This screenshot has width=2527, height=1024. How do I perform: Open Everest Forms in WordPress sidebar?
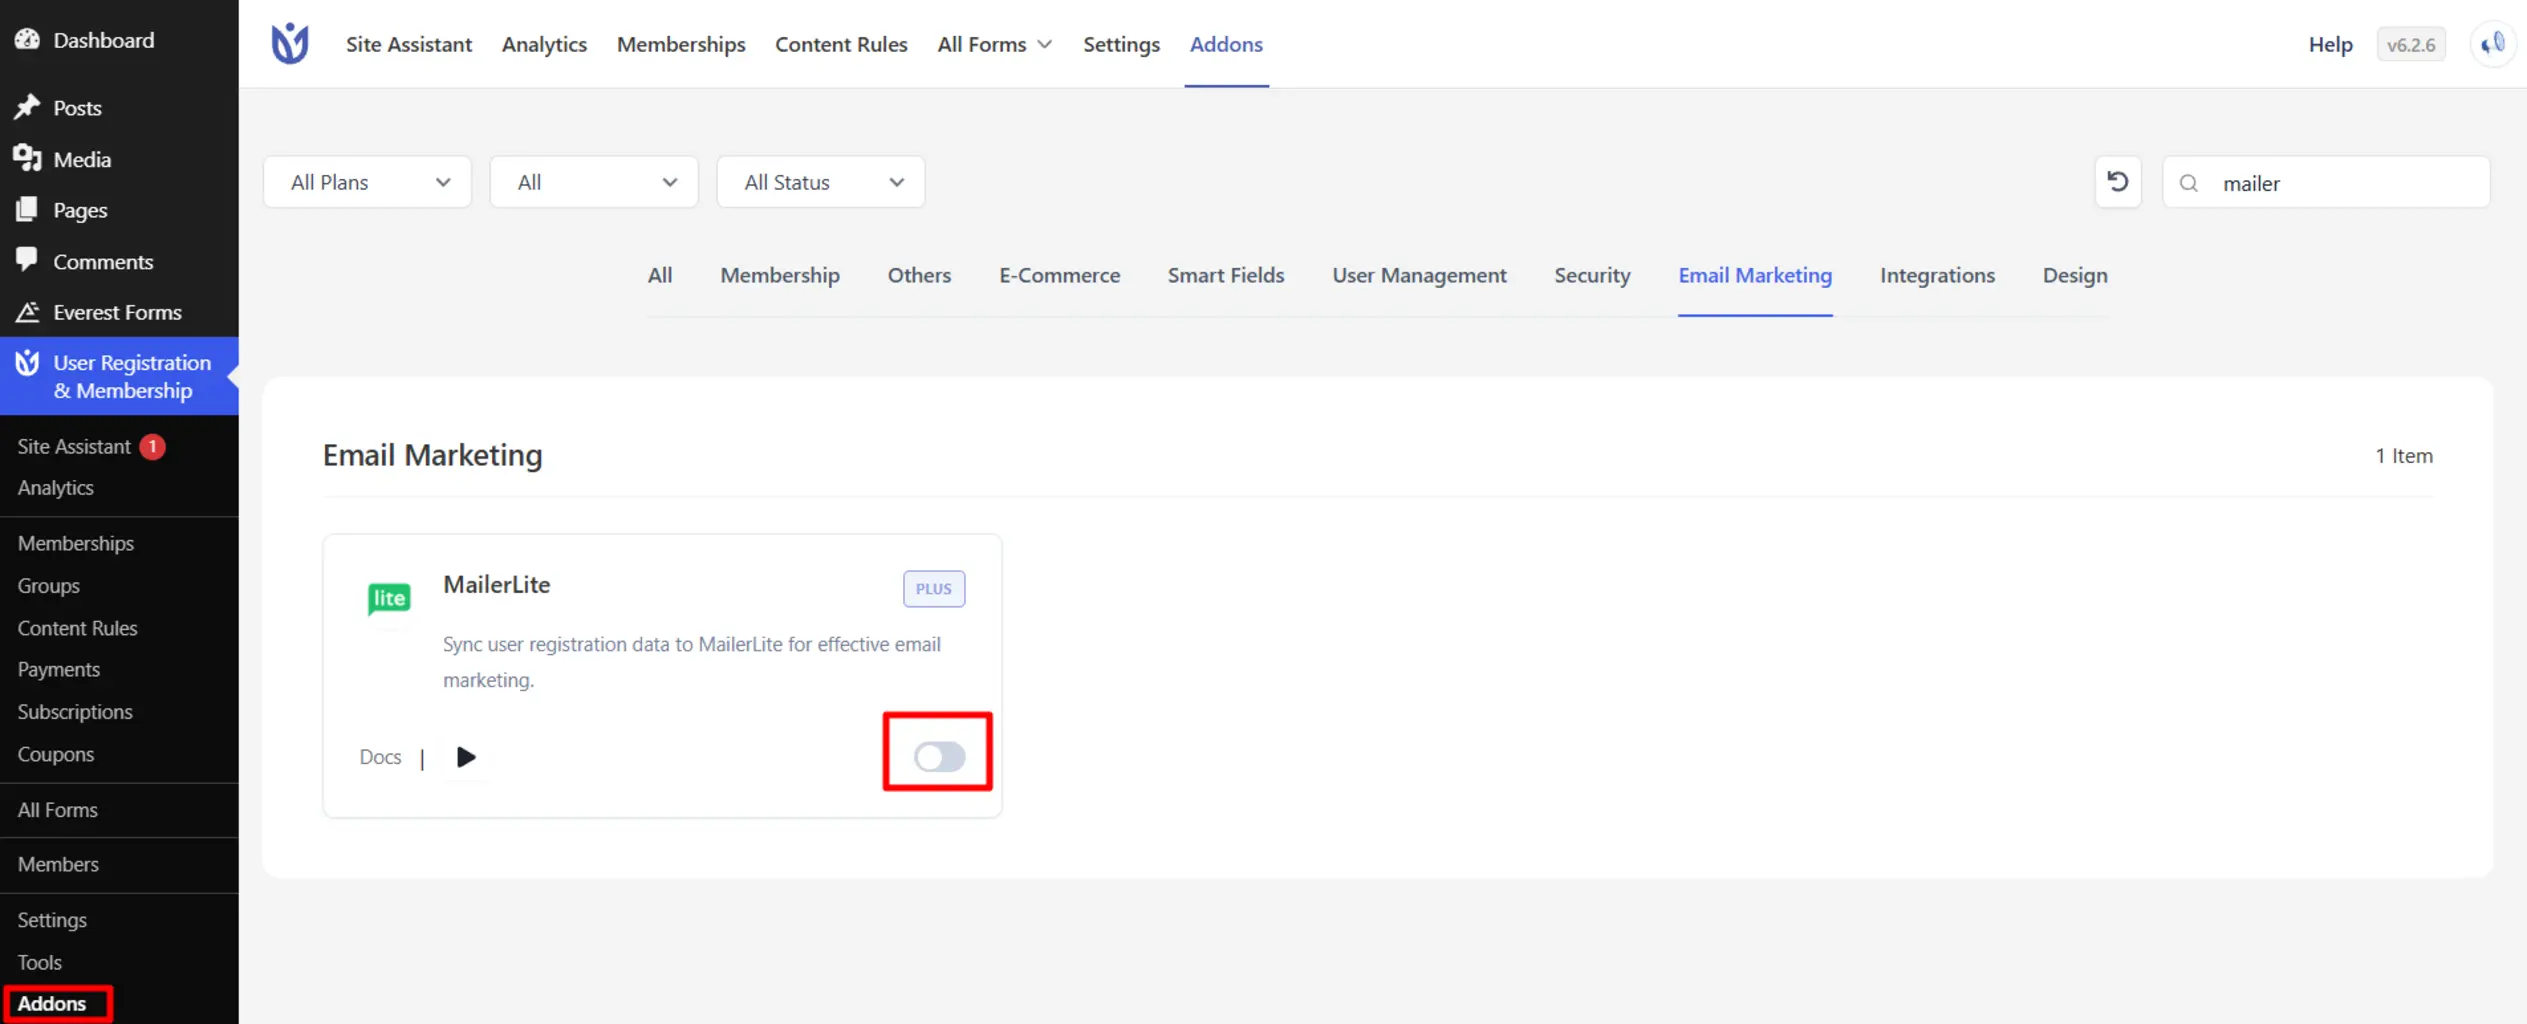click(x=119, y=312)
